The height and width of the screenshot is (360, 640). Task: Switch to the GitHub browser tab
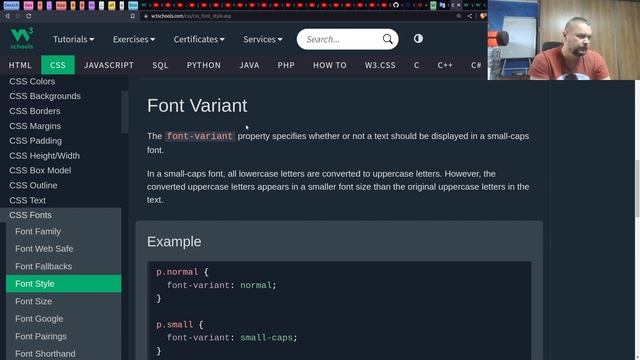(396, 5)
